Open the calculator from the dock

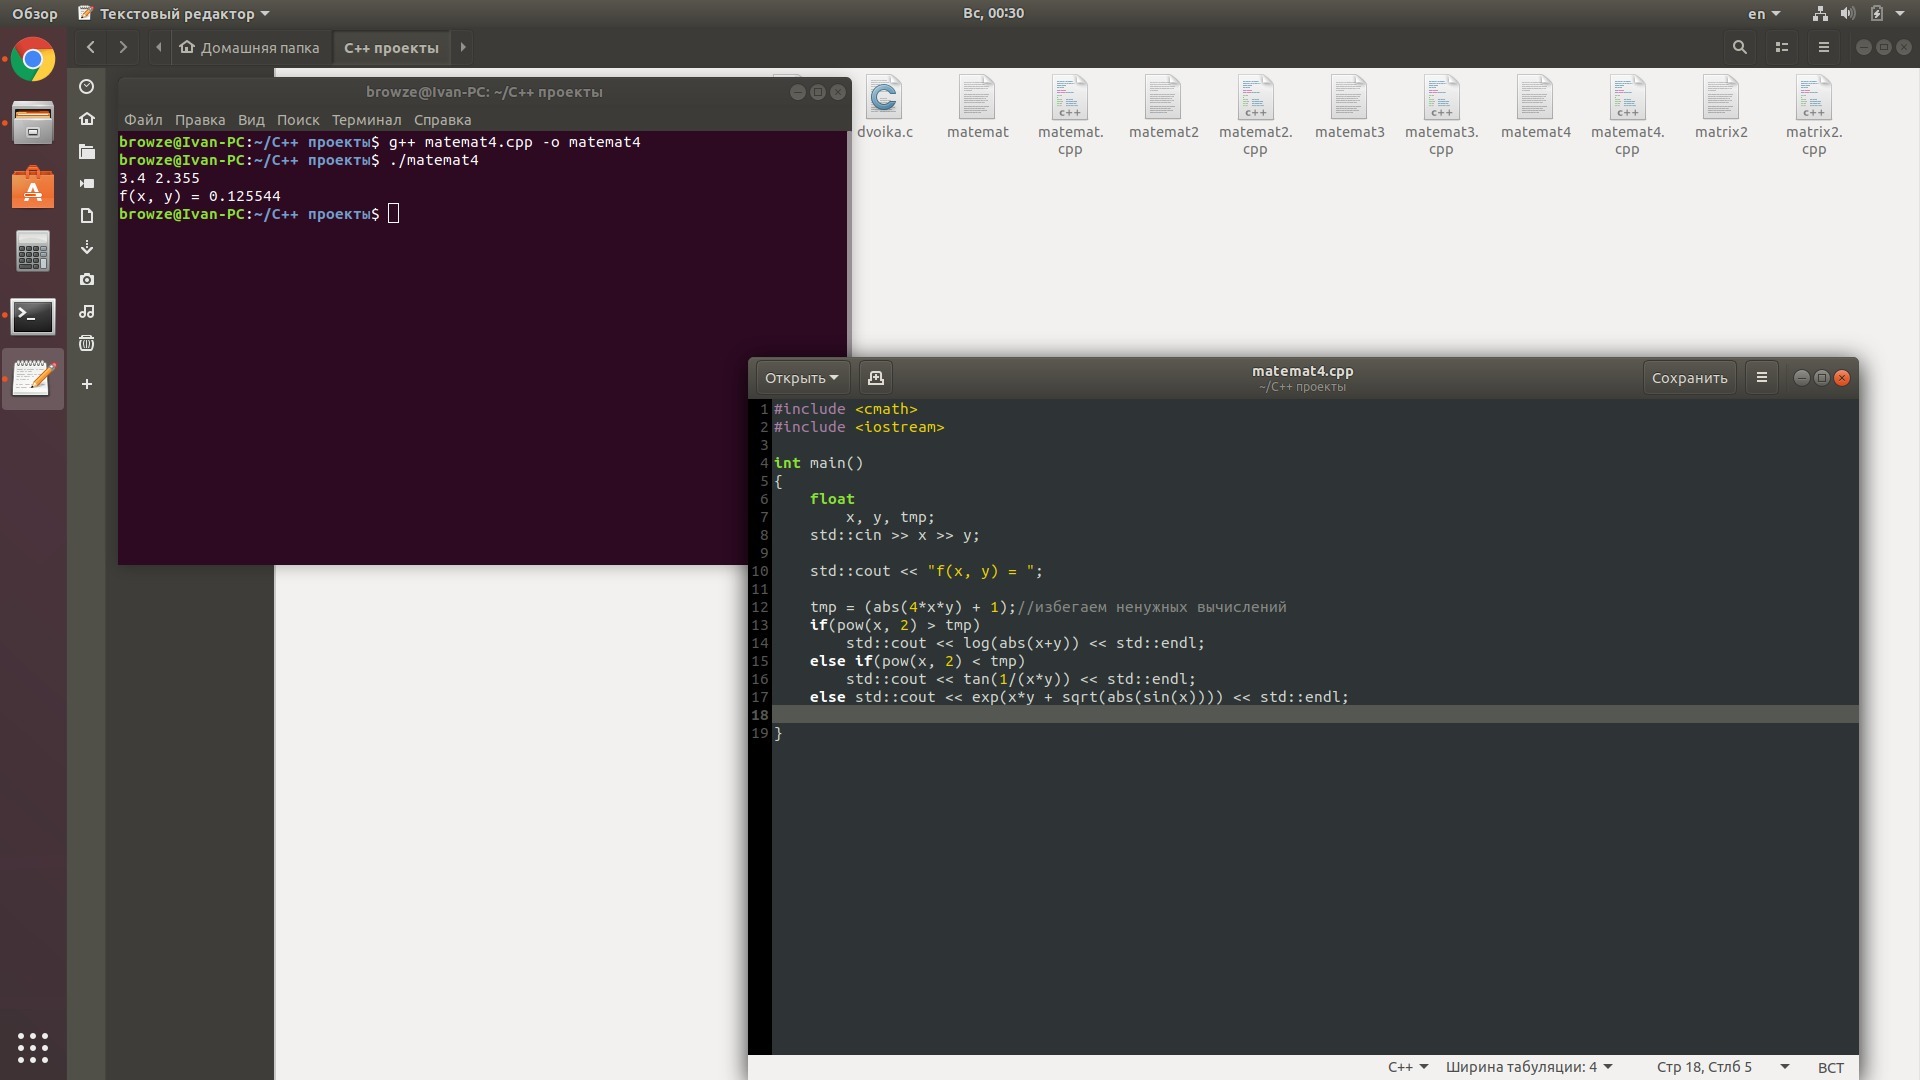[33, 252]
